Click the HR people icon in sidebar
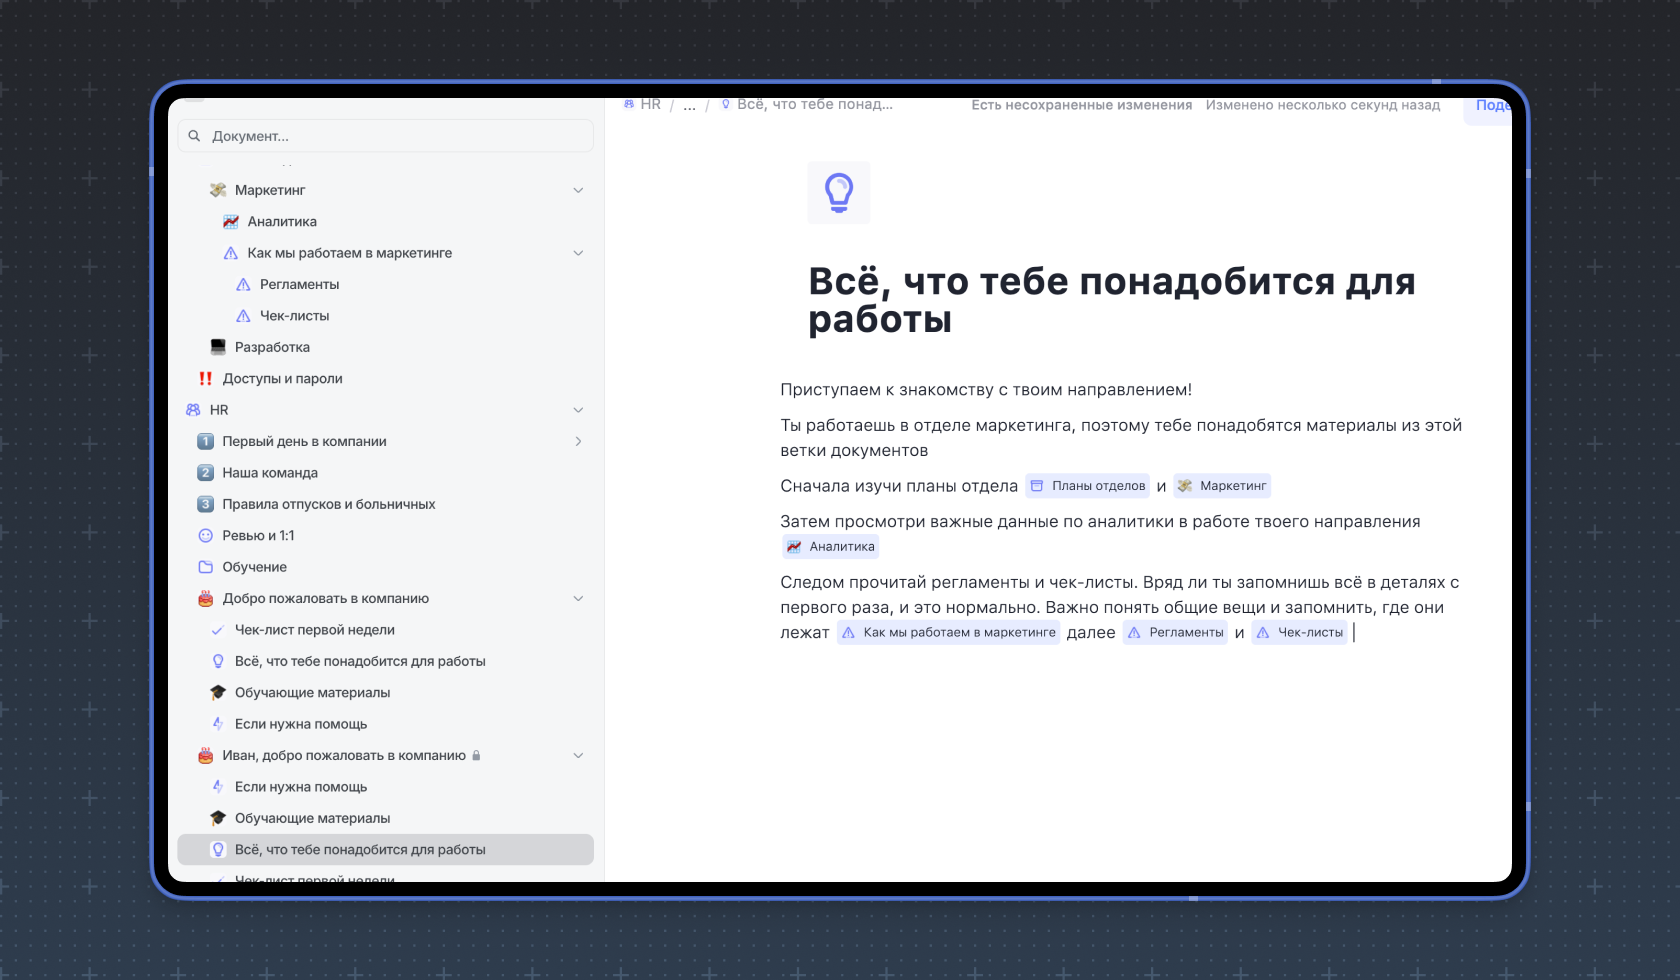 193,410
